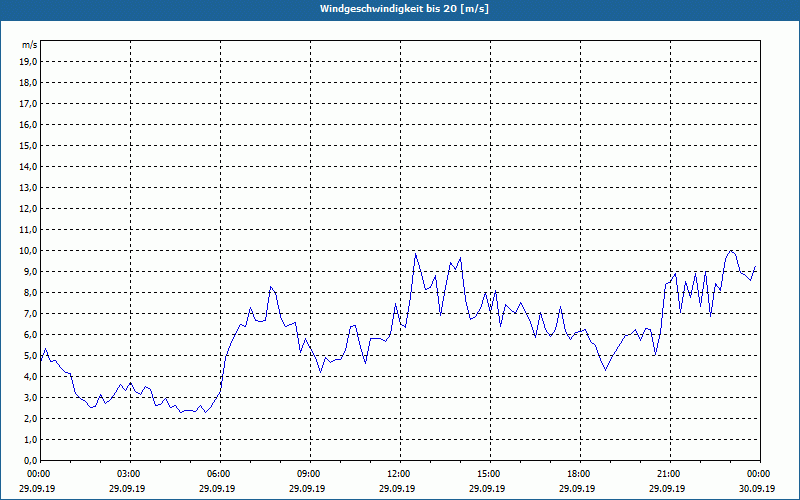The height and width of the screenshot is (500, 800).
Task: Click the 03:00 time axis label
Action: (x=130, y=474)
